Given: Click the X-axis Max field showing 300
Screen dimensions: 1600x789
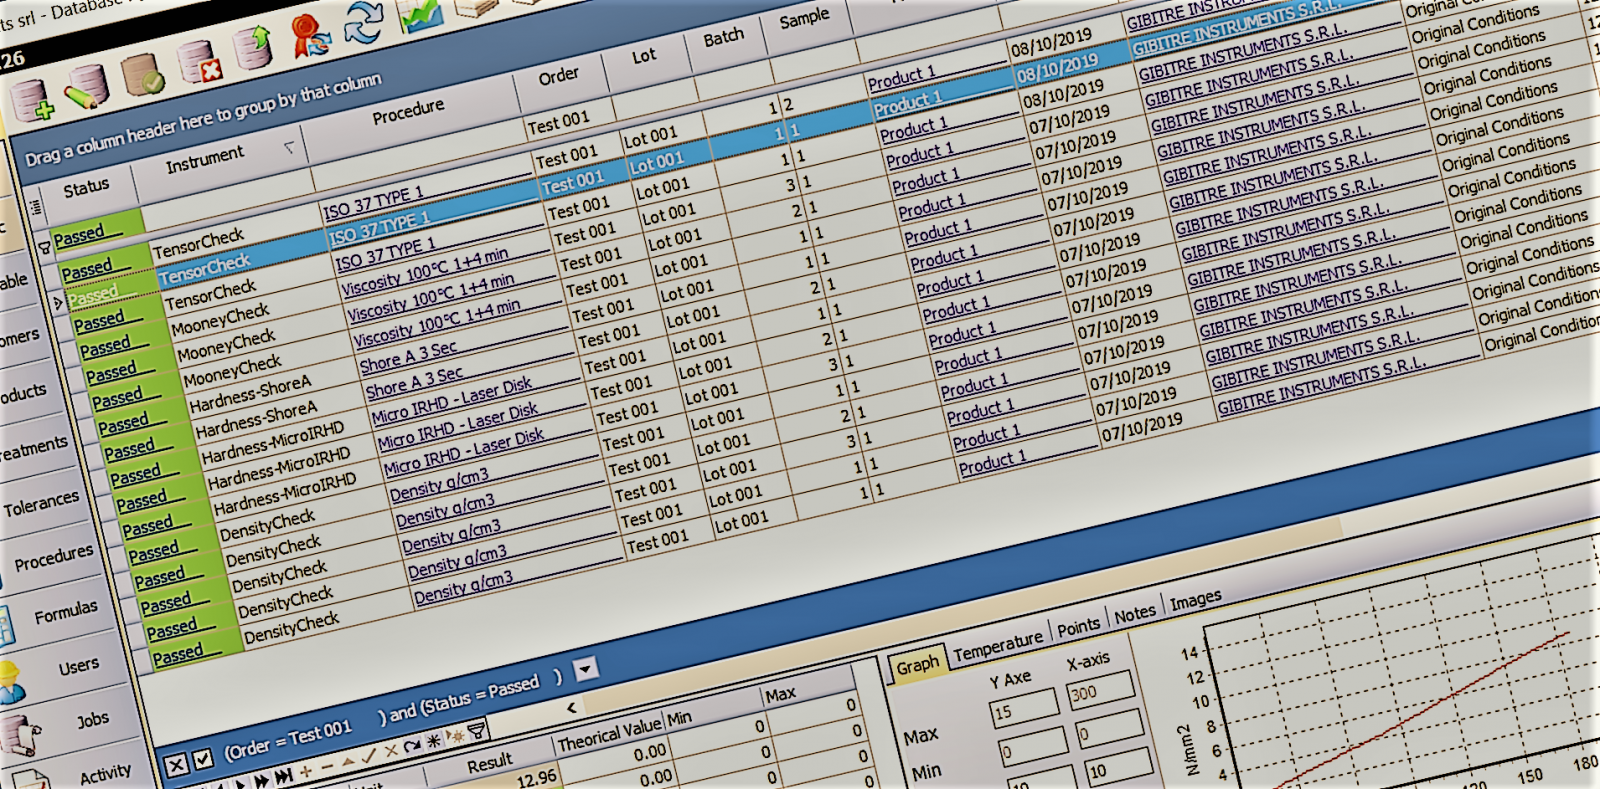Looking at the screenshot, I should pos(1101,690).
